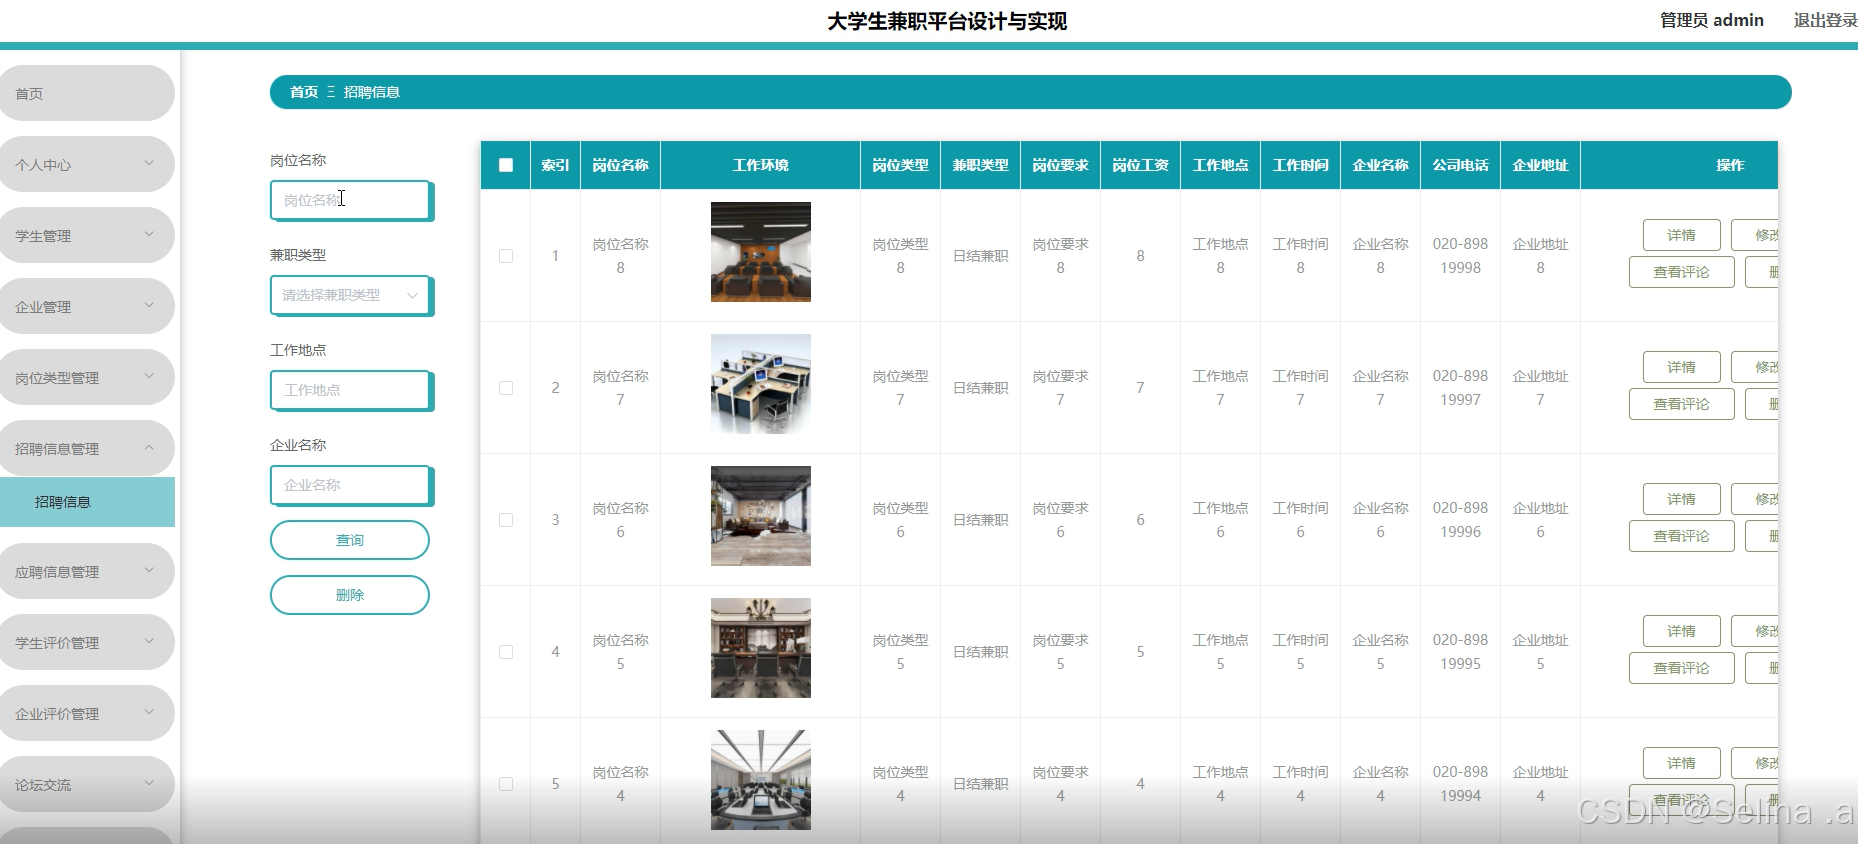Check the checkbox for row index 1
1858x844 pixels.
tap(506, 256)
